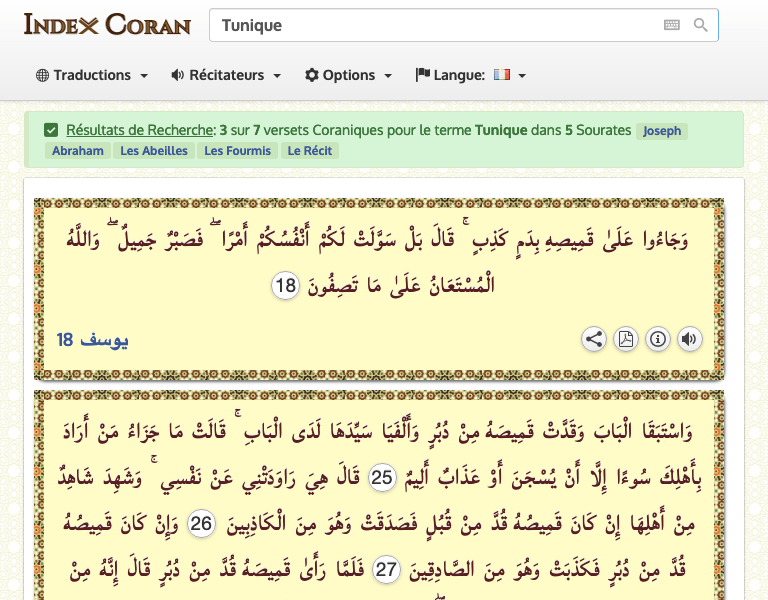Select the Abraham sourate tag
Screen dimensions: 768x600
click(x=78, y=150)
